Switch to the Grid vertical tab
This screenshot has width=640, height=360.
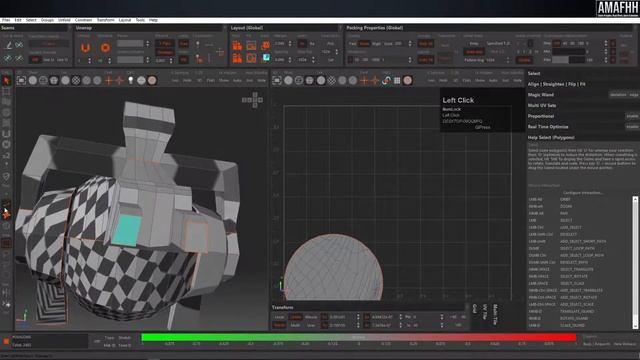coord(475,309)
